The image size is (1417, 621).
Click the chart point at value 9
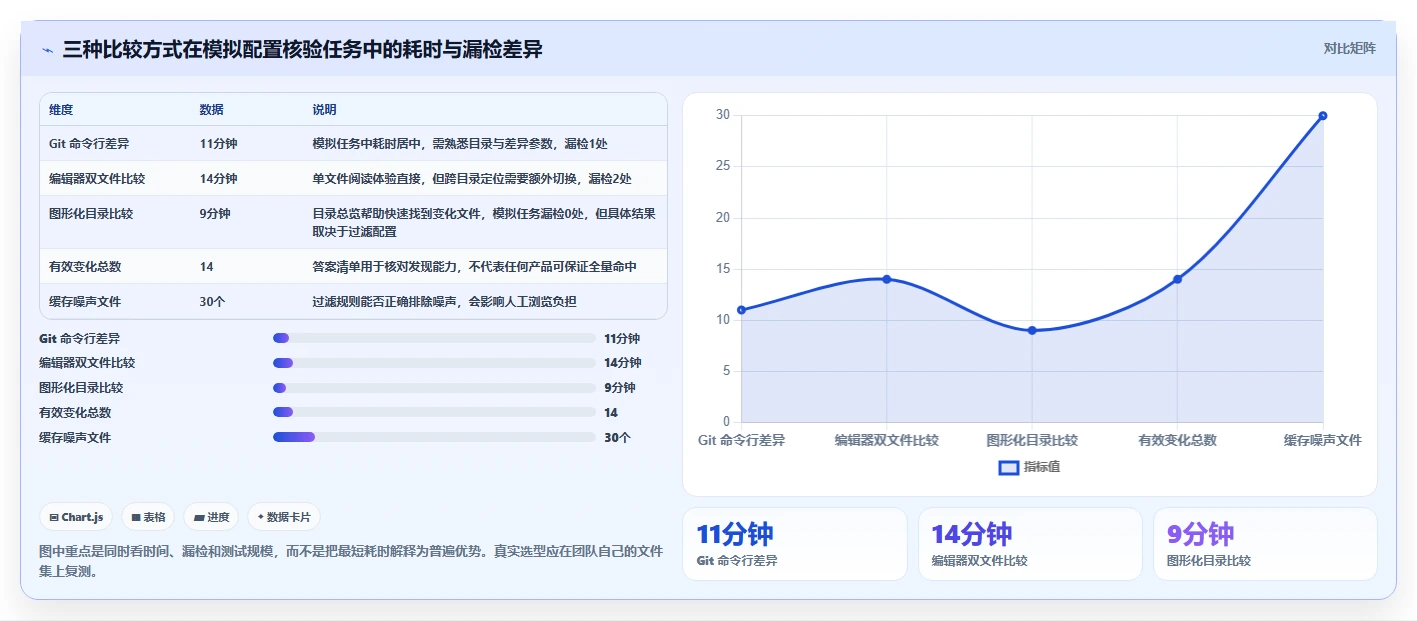click(x=1032, y=330)
